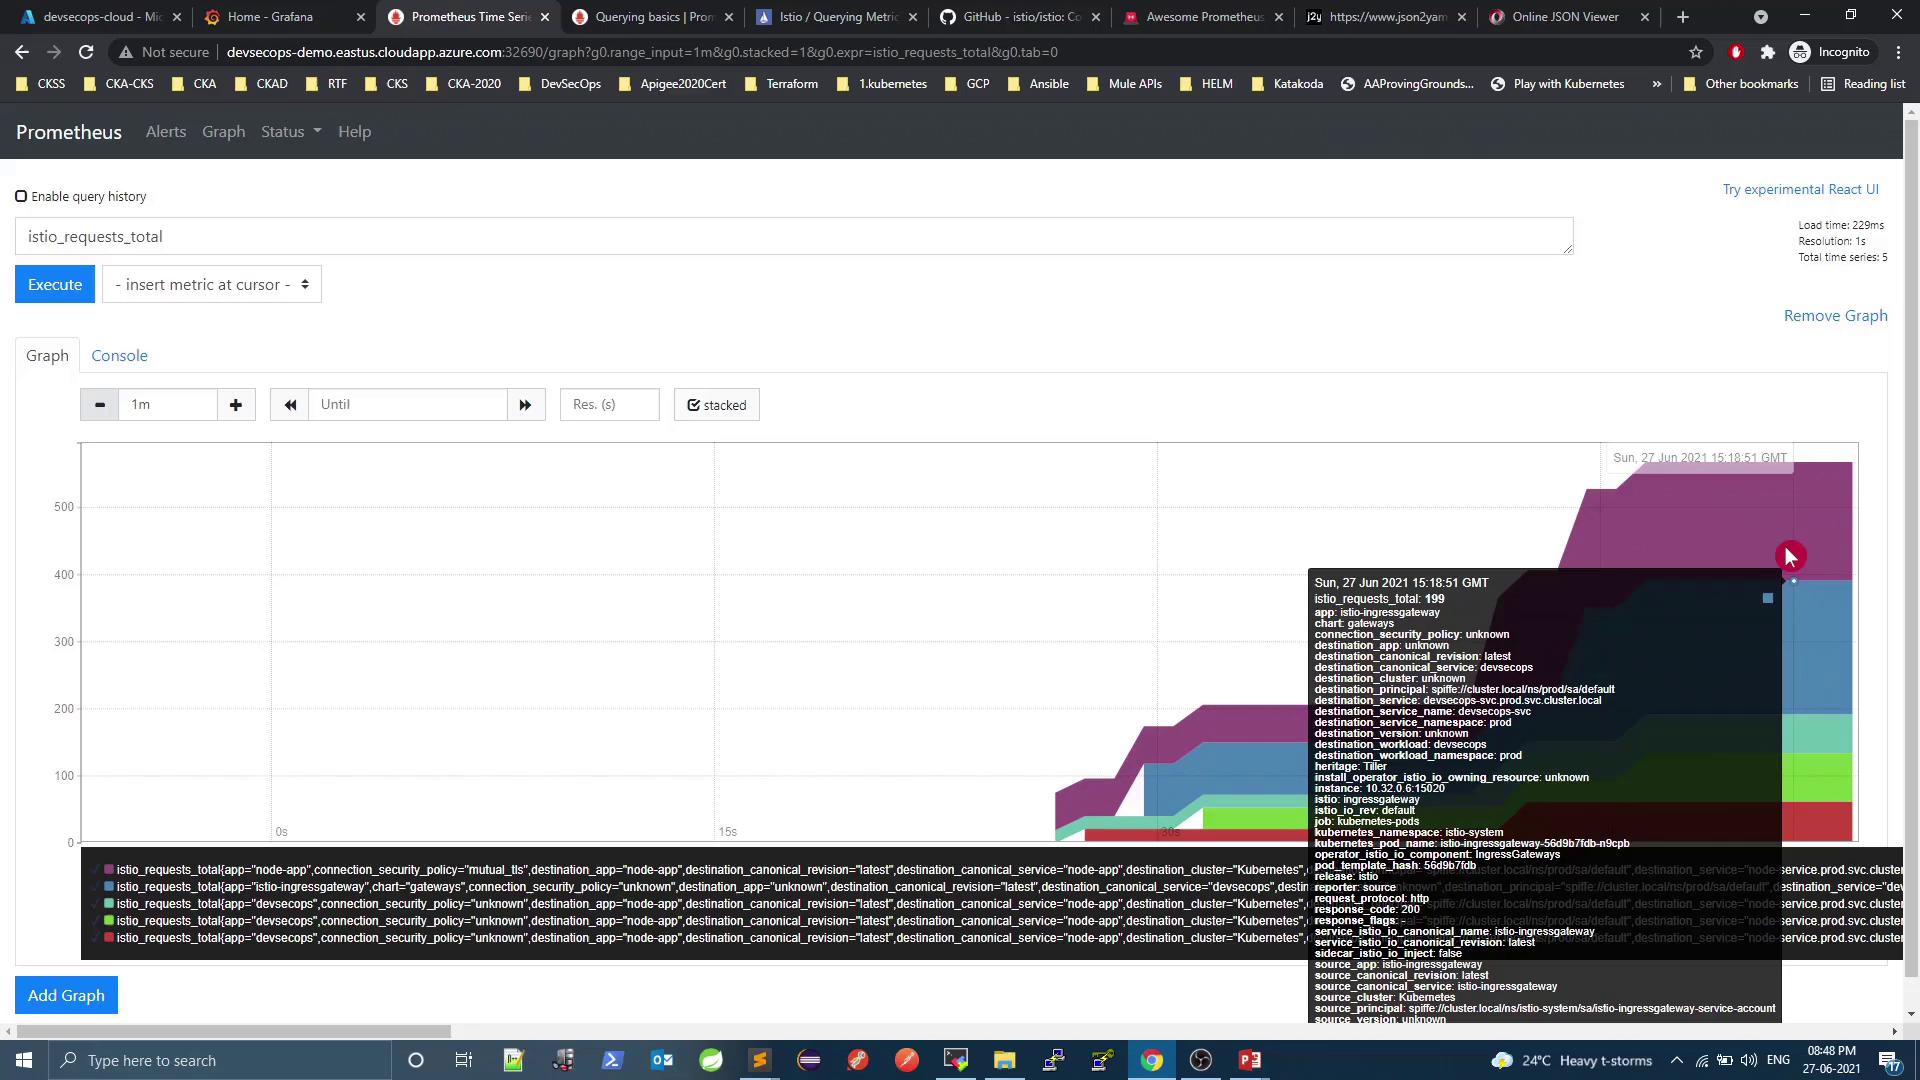This screenshot has height=1080, width=1920.
Task: Click the plus button to increase range
Action: pyautogui.click(x=236, y=405)
